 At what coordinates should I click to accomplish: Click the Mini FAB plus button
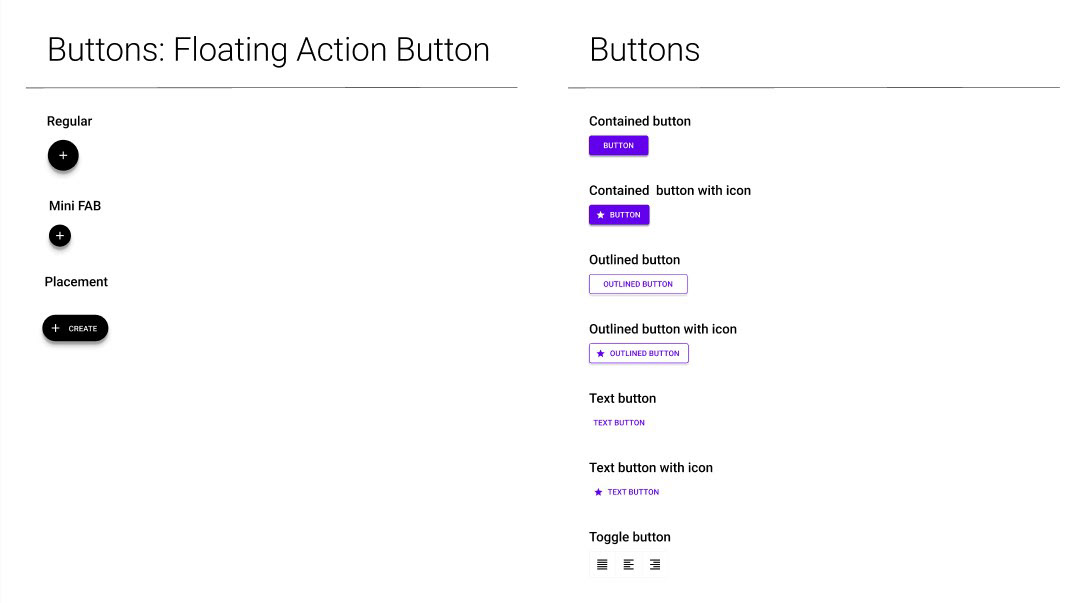coord(59,236)
